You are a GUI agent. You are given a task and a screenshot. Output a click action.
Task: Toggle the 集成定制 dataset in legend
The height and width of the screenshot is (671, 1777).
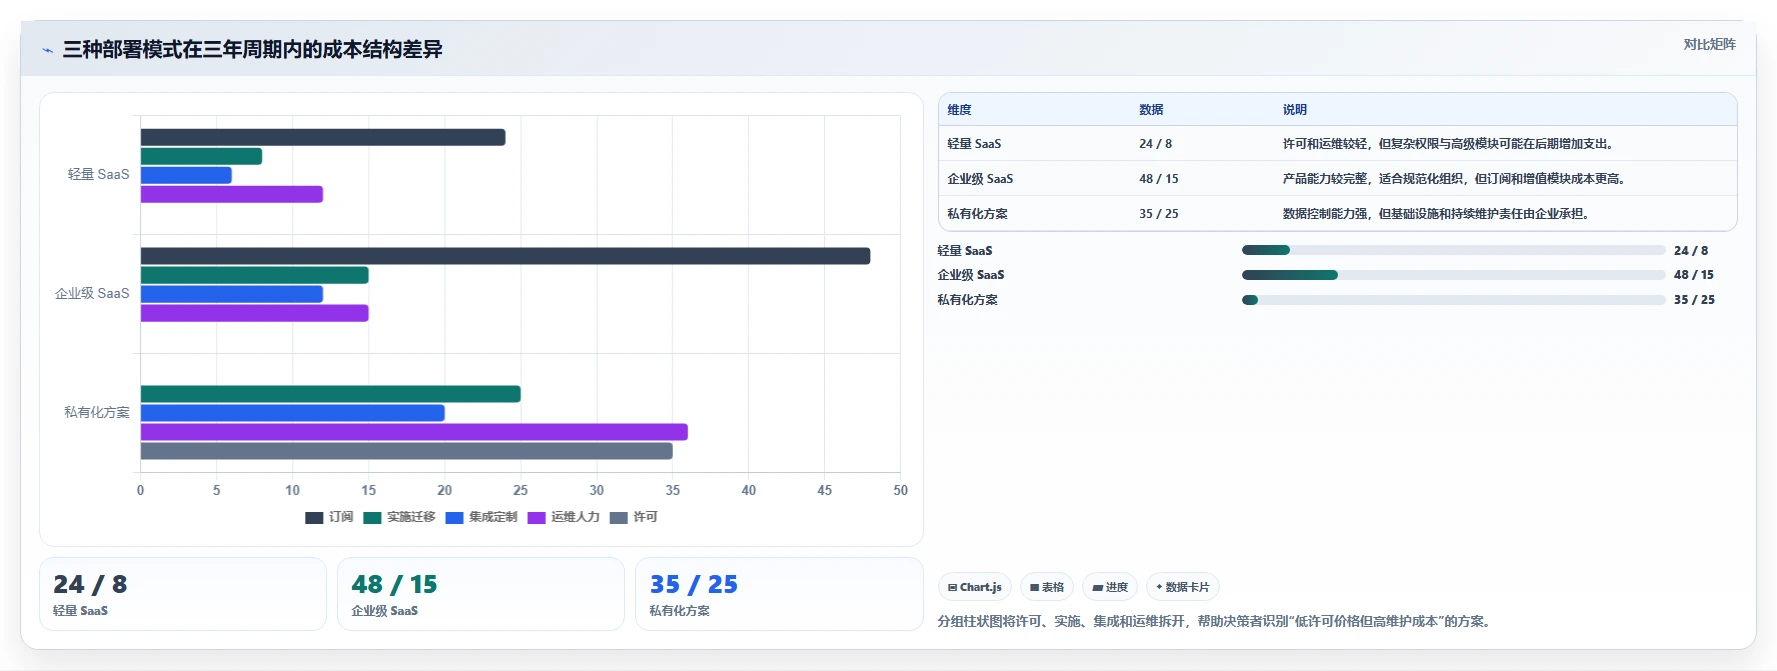point(481,517)
